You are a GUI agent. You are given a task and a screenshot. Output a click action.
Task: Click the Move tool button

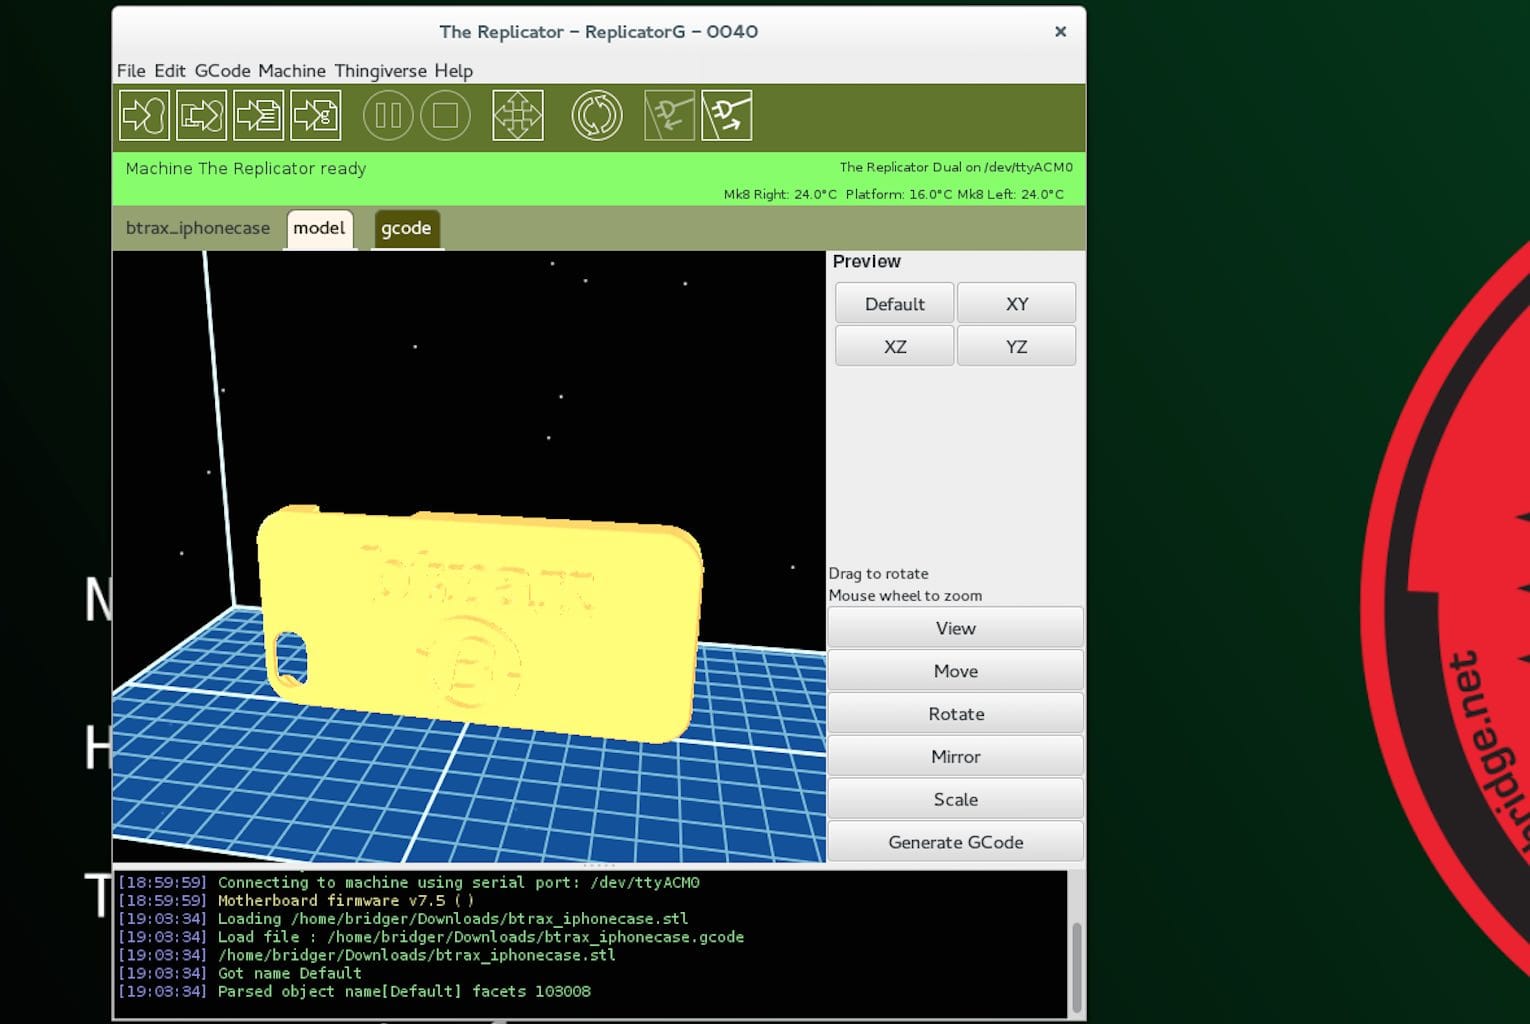955,671
